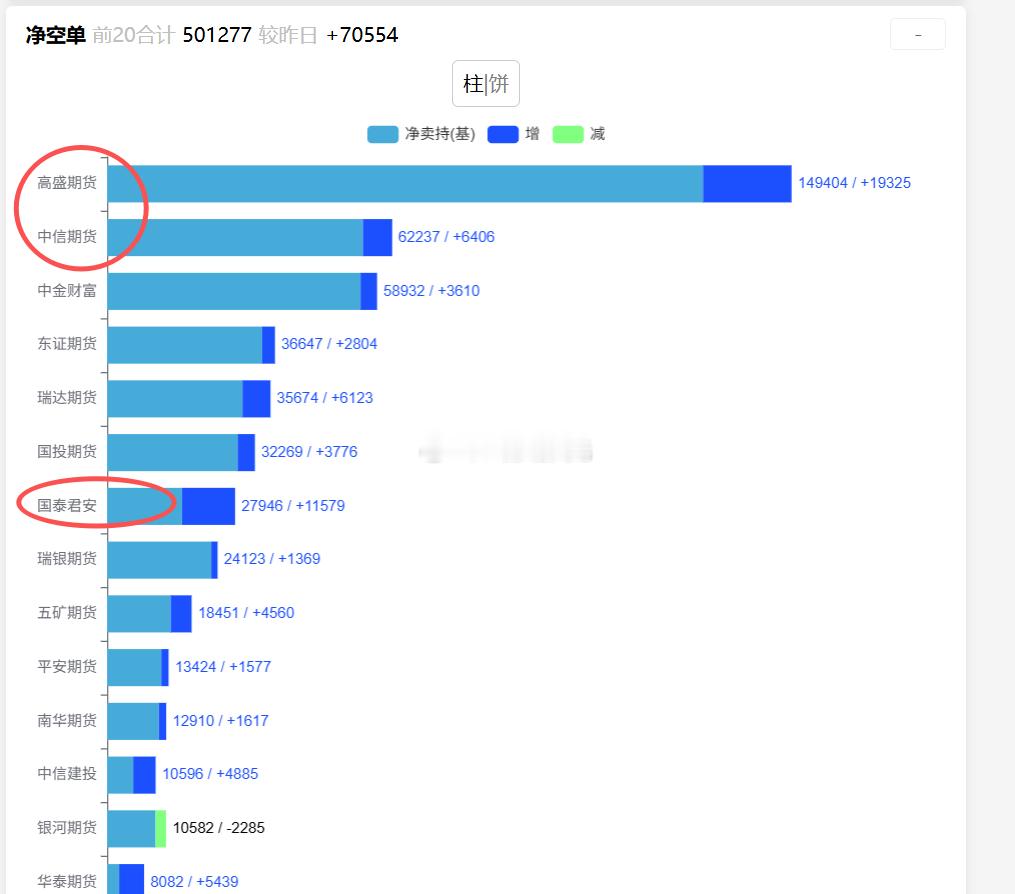1015x894 pixels.
Task: Click the 五矿期货 dark blue increase segment
Action: 181,614
